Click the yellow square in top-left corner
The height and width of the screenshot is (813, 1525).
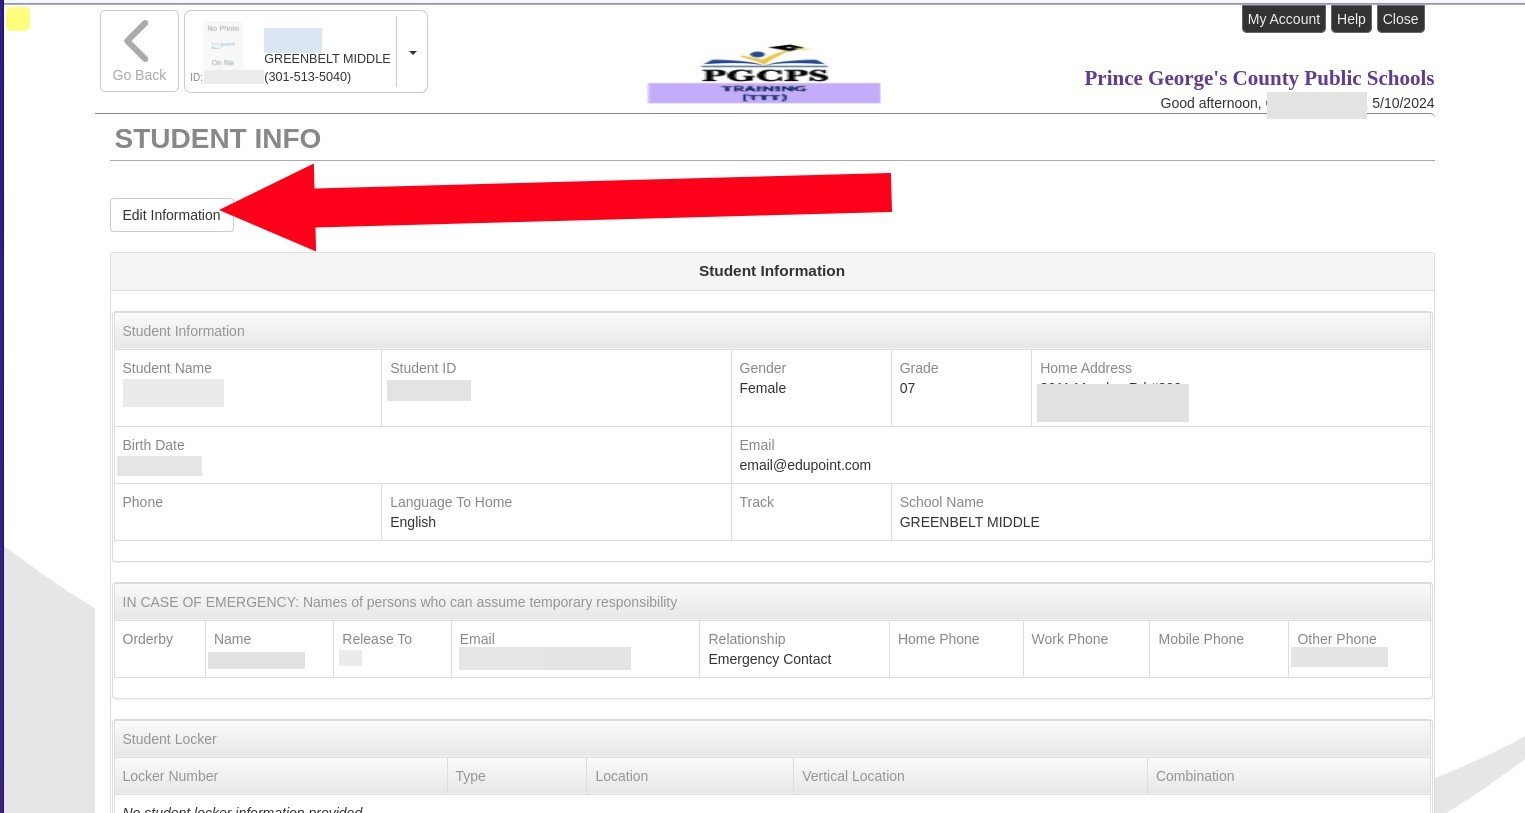tap(18, 19)
